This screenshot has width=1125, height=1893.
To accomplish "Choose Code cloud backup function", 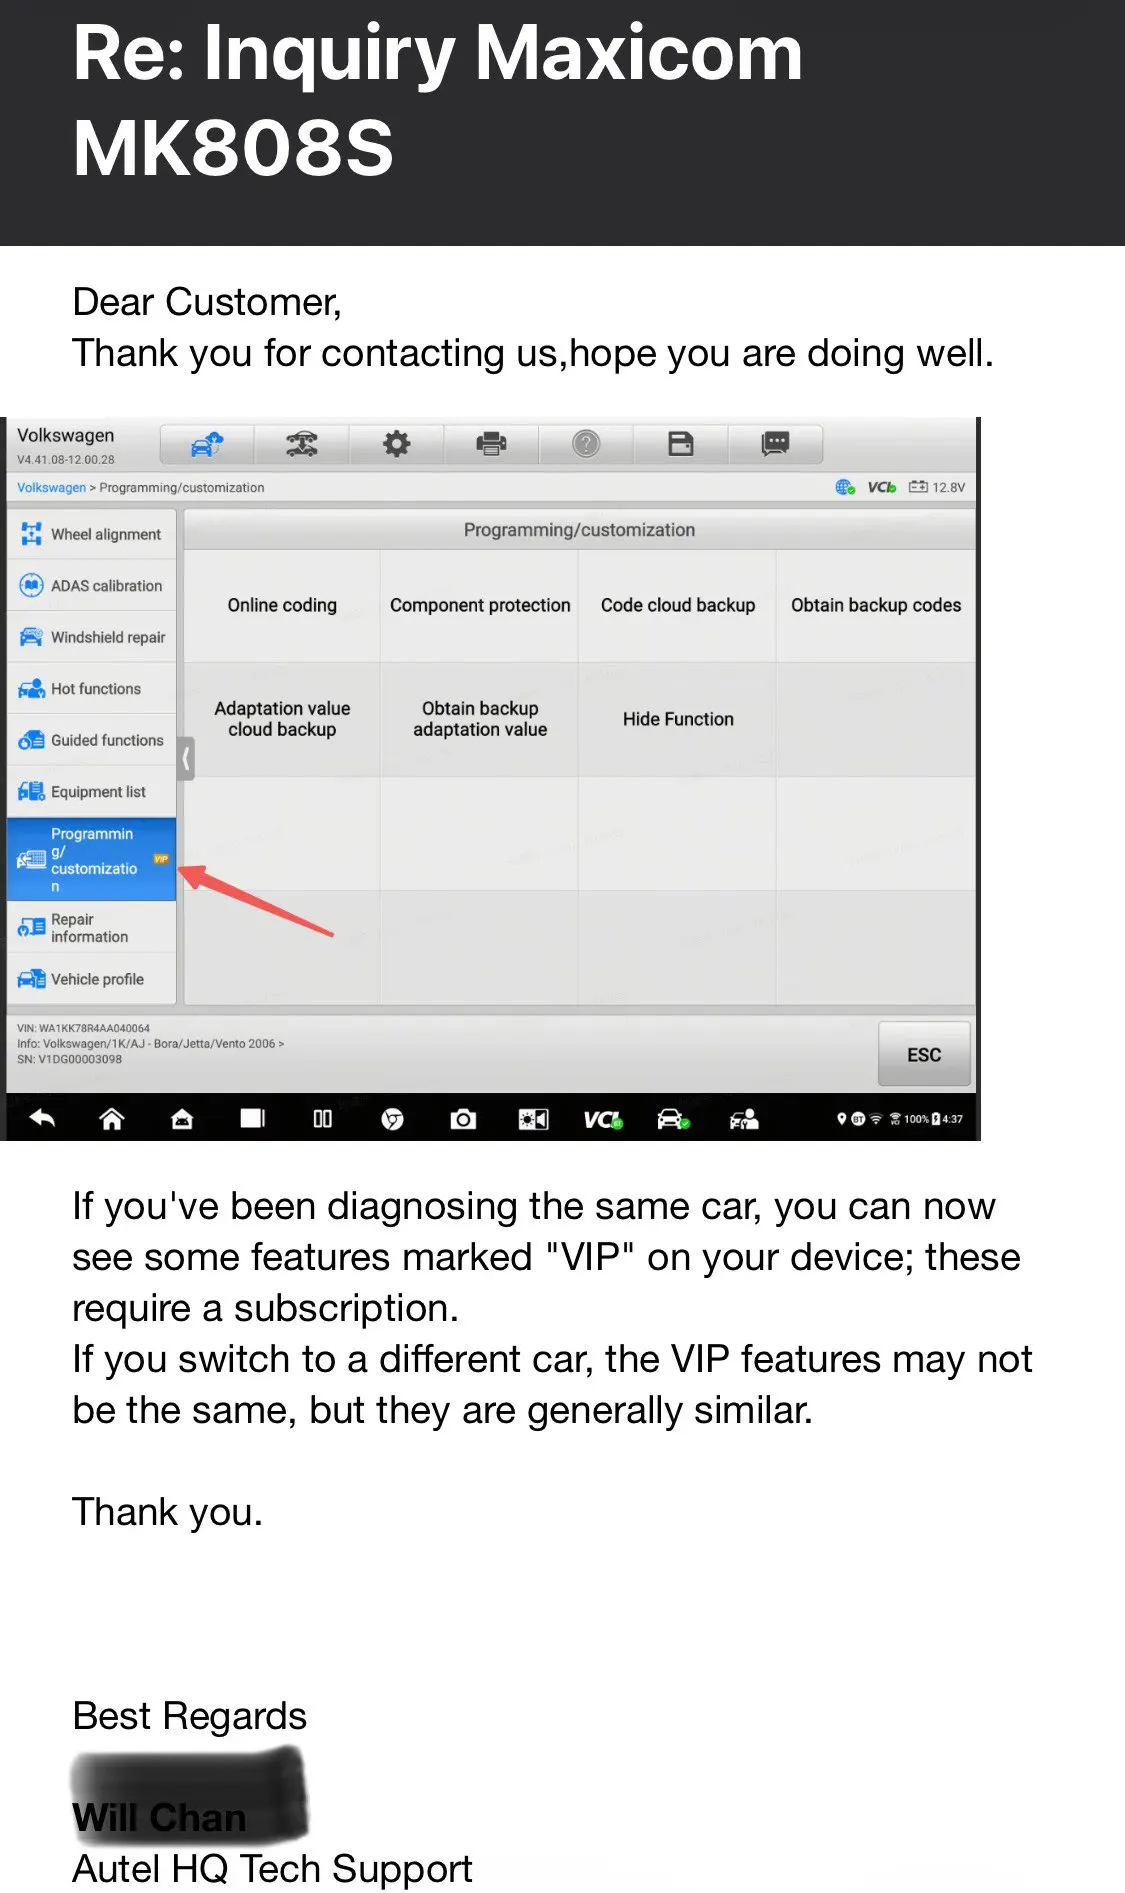I will (x=678, y=605).
